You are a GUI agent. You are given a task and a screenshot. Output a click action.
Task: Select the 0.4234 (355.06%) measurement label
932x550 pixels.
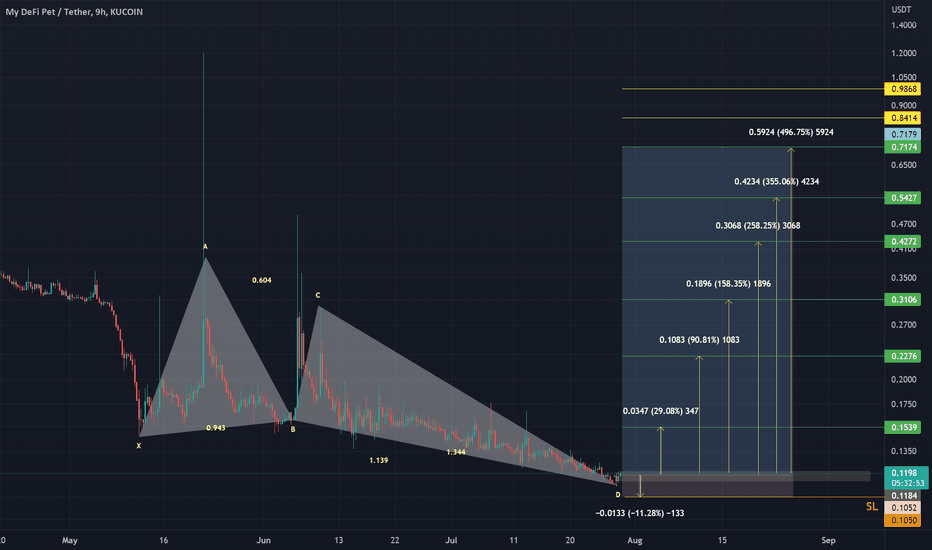coord(776,181)
